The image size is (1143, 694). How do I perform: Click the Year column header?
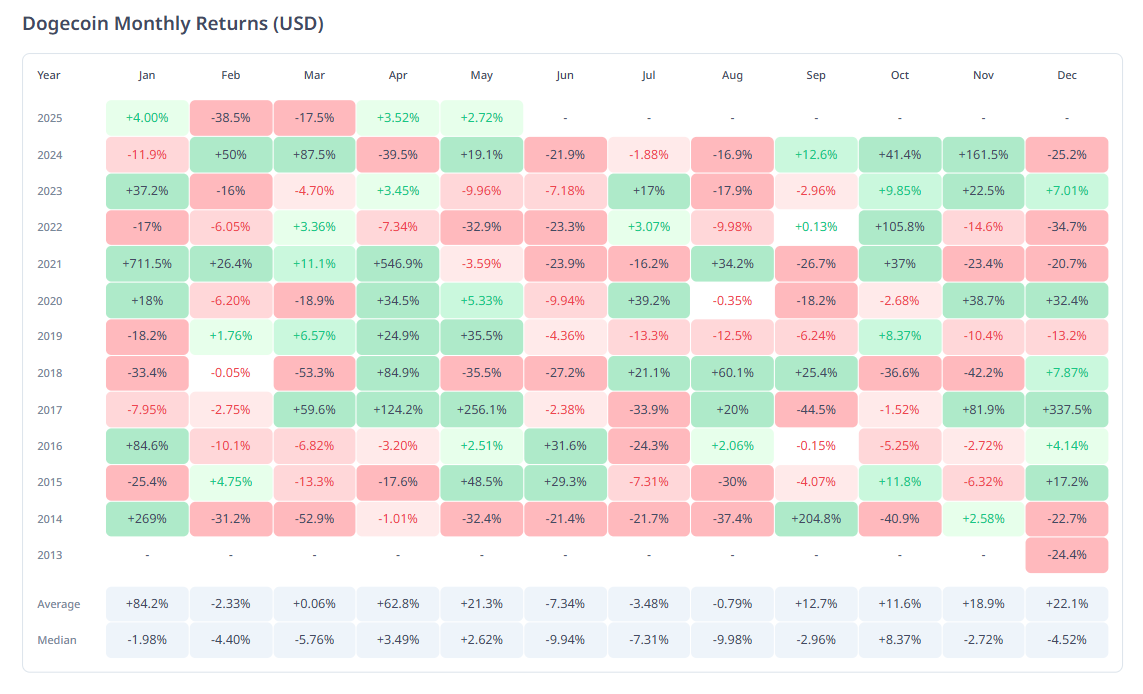(49, 75)
